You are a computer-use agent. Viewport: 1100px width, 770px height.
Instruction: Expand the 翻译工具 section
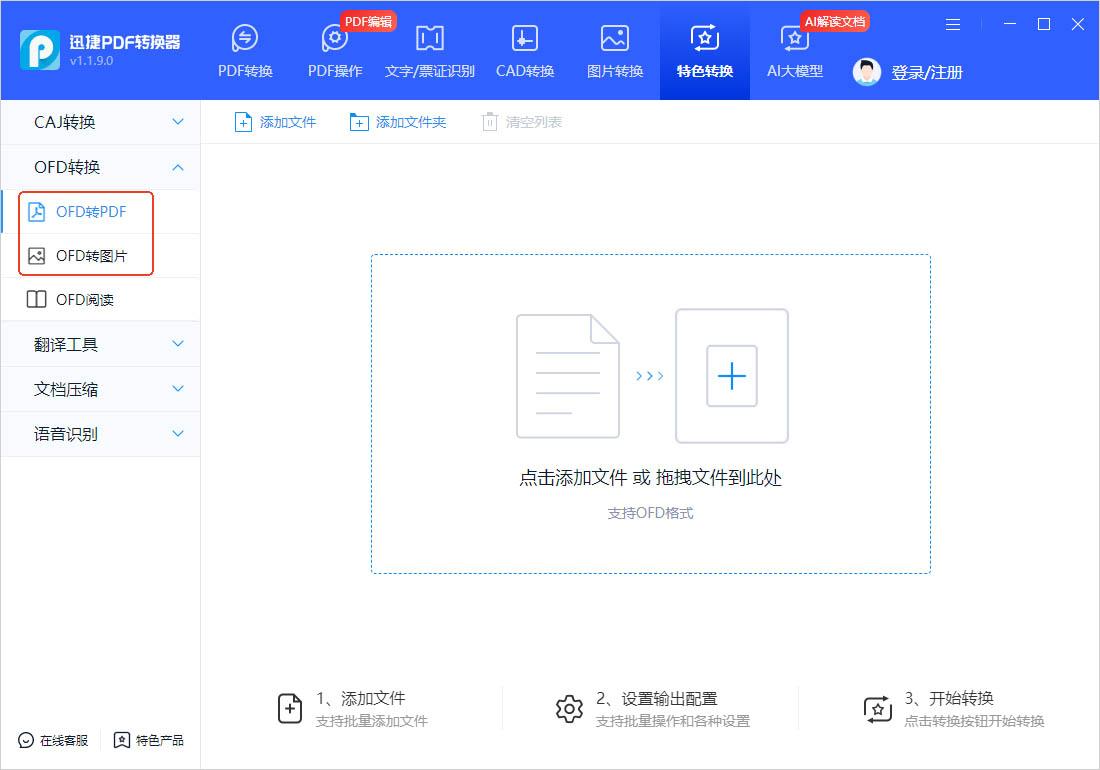pos(100,344)
